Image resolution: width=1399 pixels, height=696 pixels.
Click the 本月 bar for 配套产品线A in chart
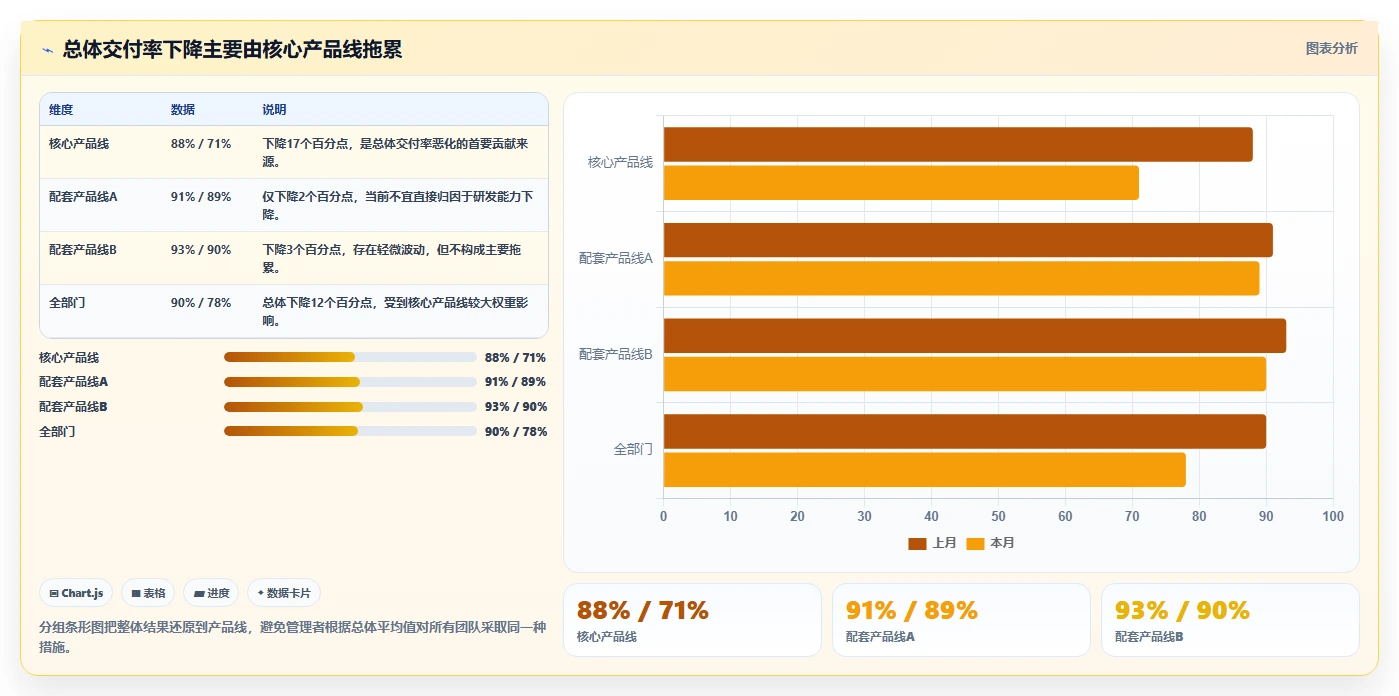pos(961,278)
